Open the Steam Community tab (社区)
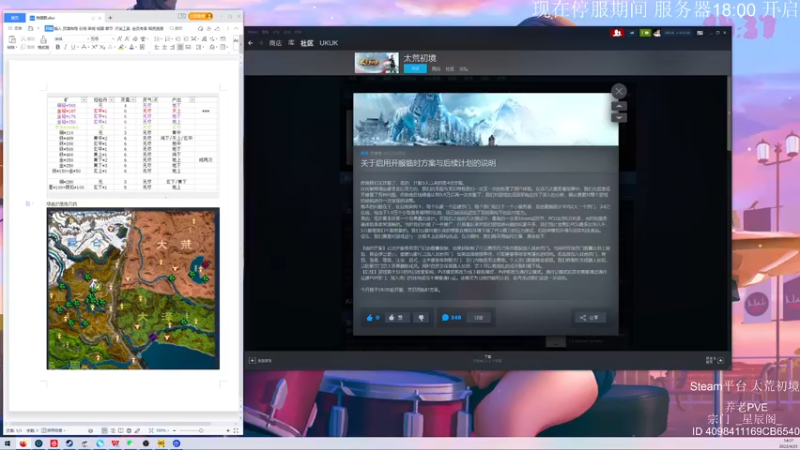The image size is (800, 450). click(x=307, y=43)
